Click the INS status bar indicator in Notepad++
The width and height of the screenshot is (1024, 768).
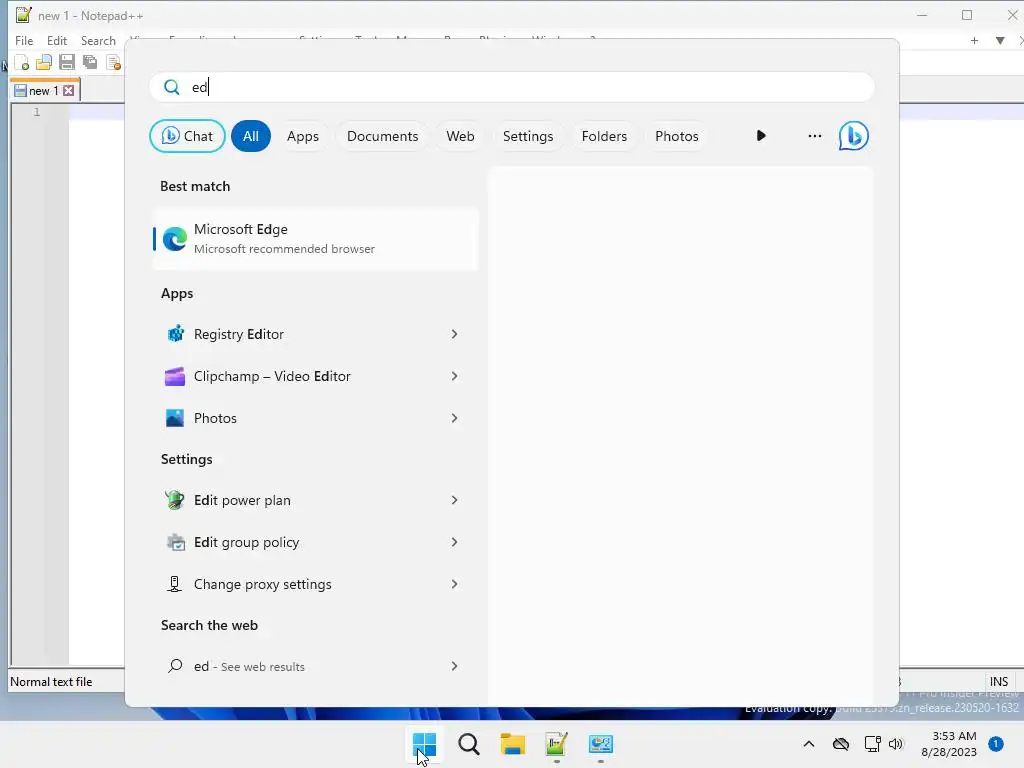pyautogui.click(x=999, y=682)
